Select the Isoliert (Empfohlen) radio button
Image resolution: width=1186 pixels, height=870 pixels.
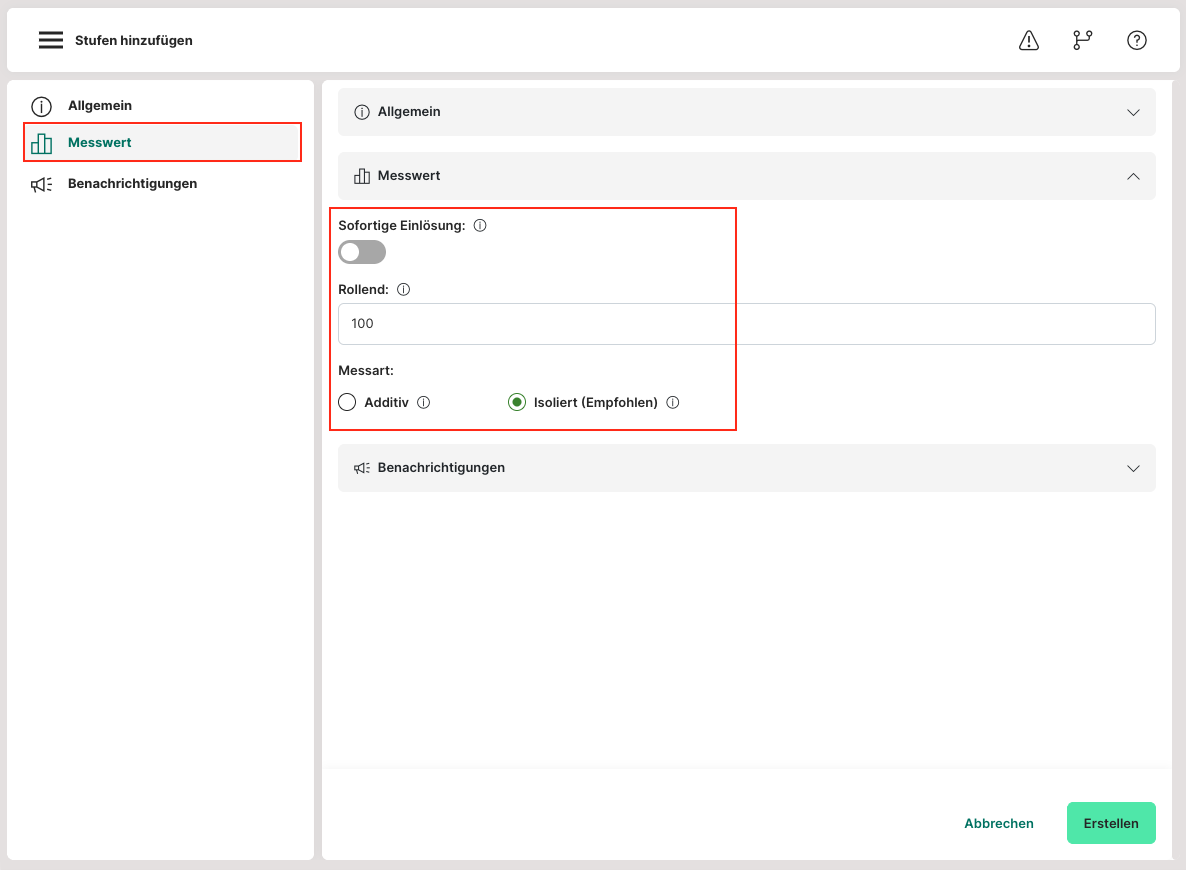tap(517, 403)
